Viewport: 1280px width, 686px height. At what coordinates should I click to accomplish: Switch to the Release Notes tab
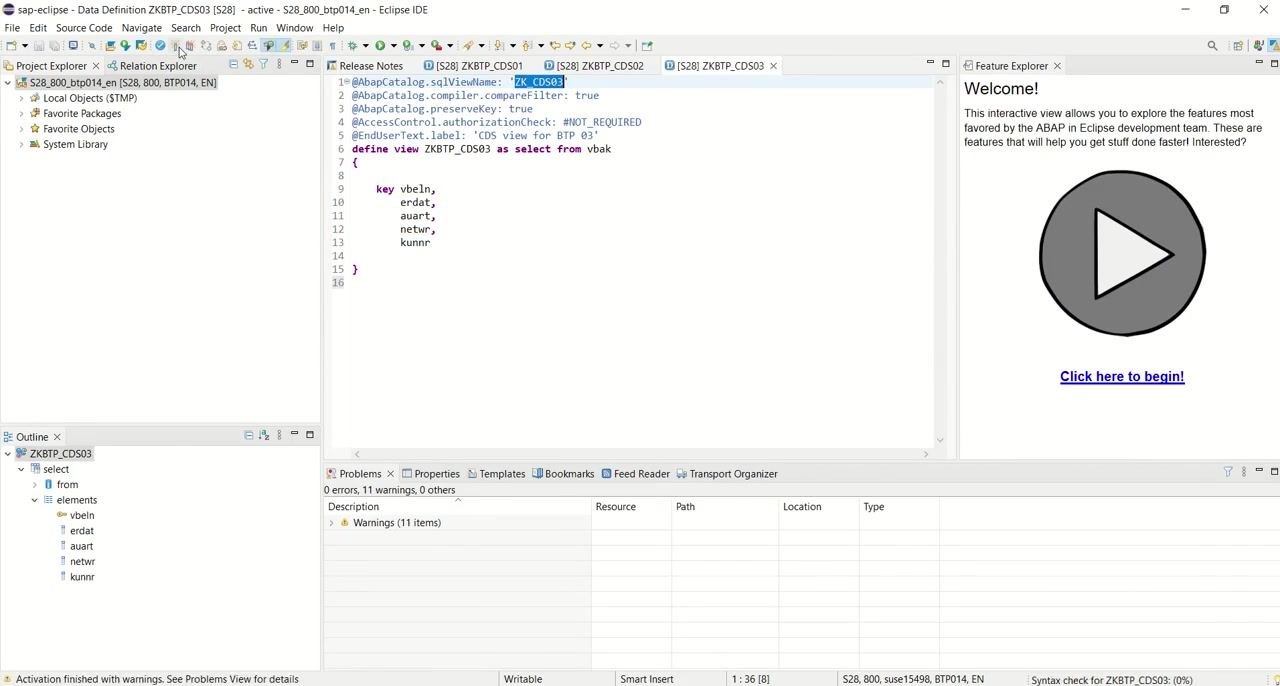click(x=365, y=66)
